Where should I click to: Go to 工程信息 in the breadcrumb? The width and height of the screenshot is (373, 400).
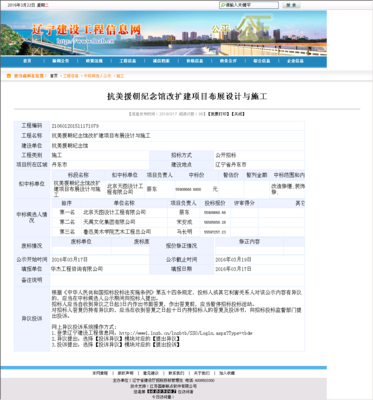pyautogui.click(x=71, y=76)
